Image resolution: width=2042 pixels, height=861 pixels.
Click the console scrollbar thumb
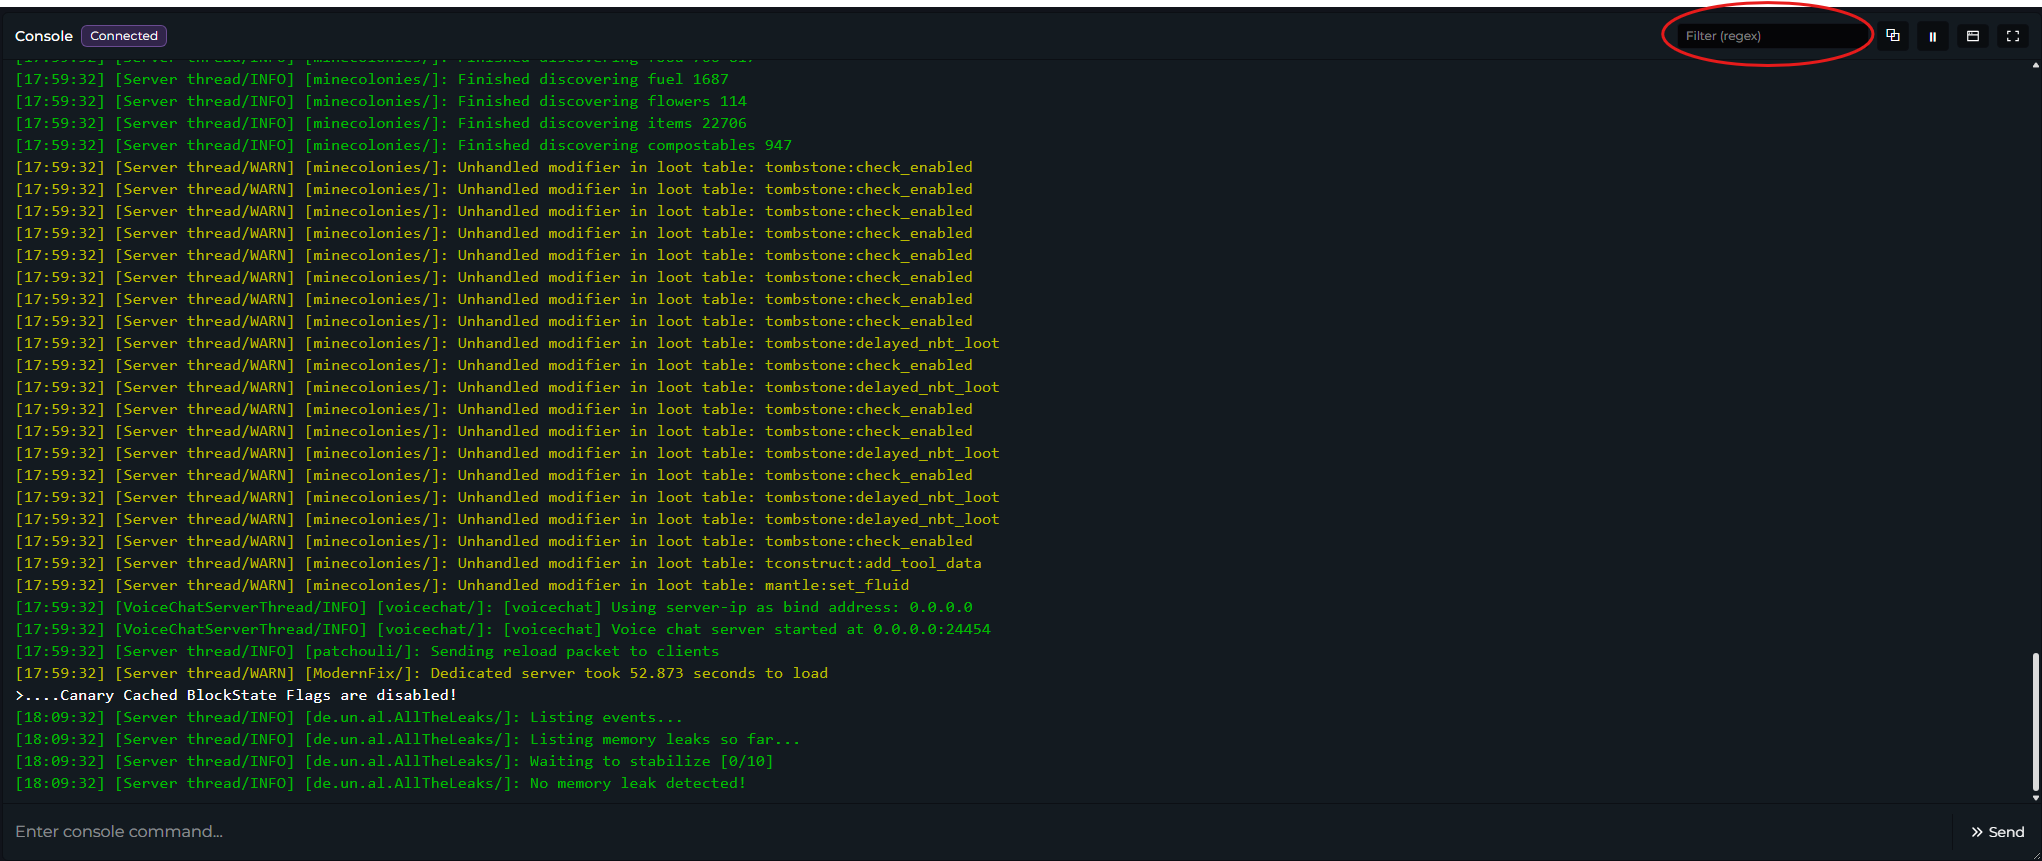coord(2035,720)
